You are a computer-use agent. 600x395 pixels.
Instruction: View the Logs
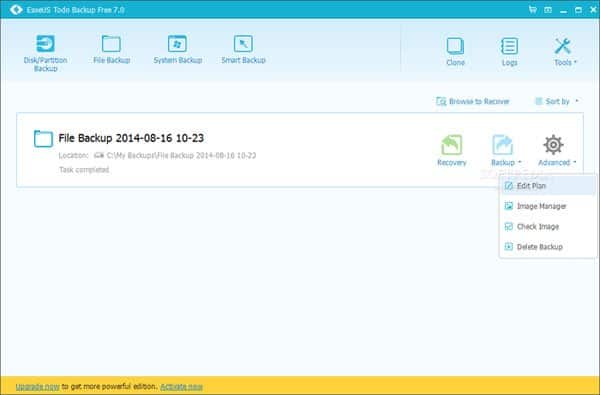(x=509, y=52)
